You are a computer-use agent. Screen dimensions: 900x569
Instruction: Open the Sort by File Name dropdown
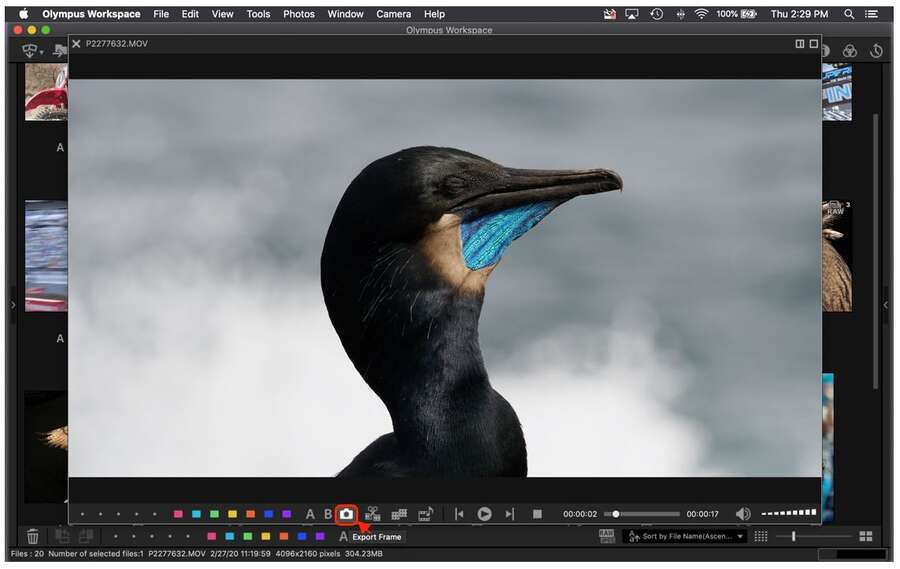(686, 537)
